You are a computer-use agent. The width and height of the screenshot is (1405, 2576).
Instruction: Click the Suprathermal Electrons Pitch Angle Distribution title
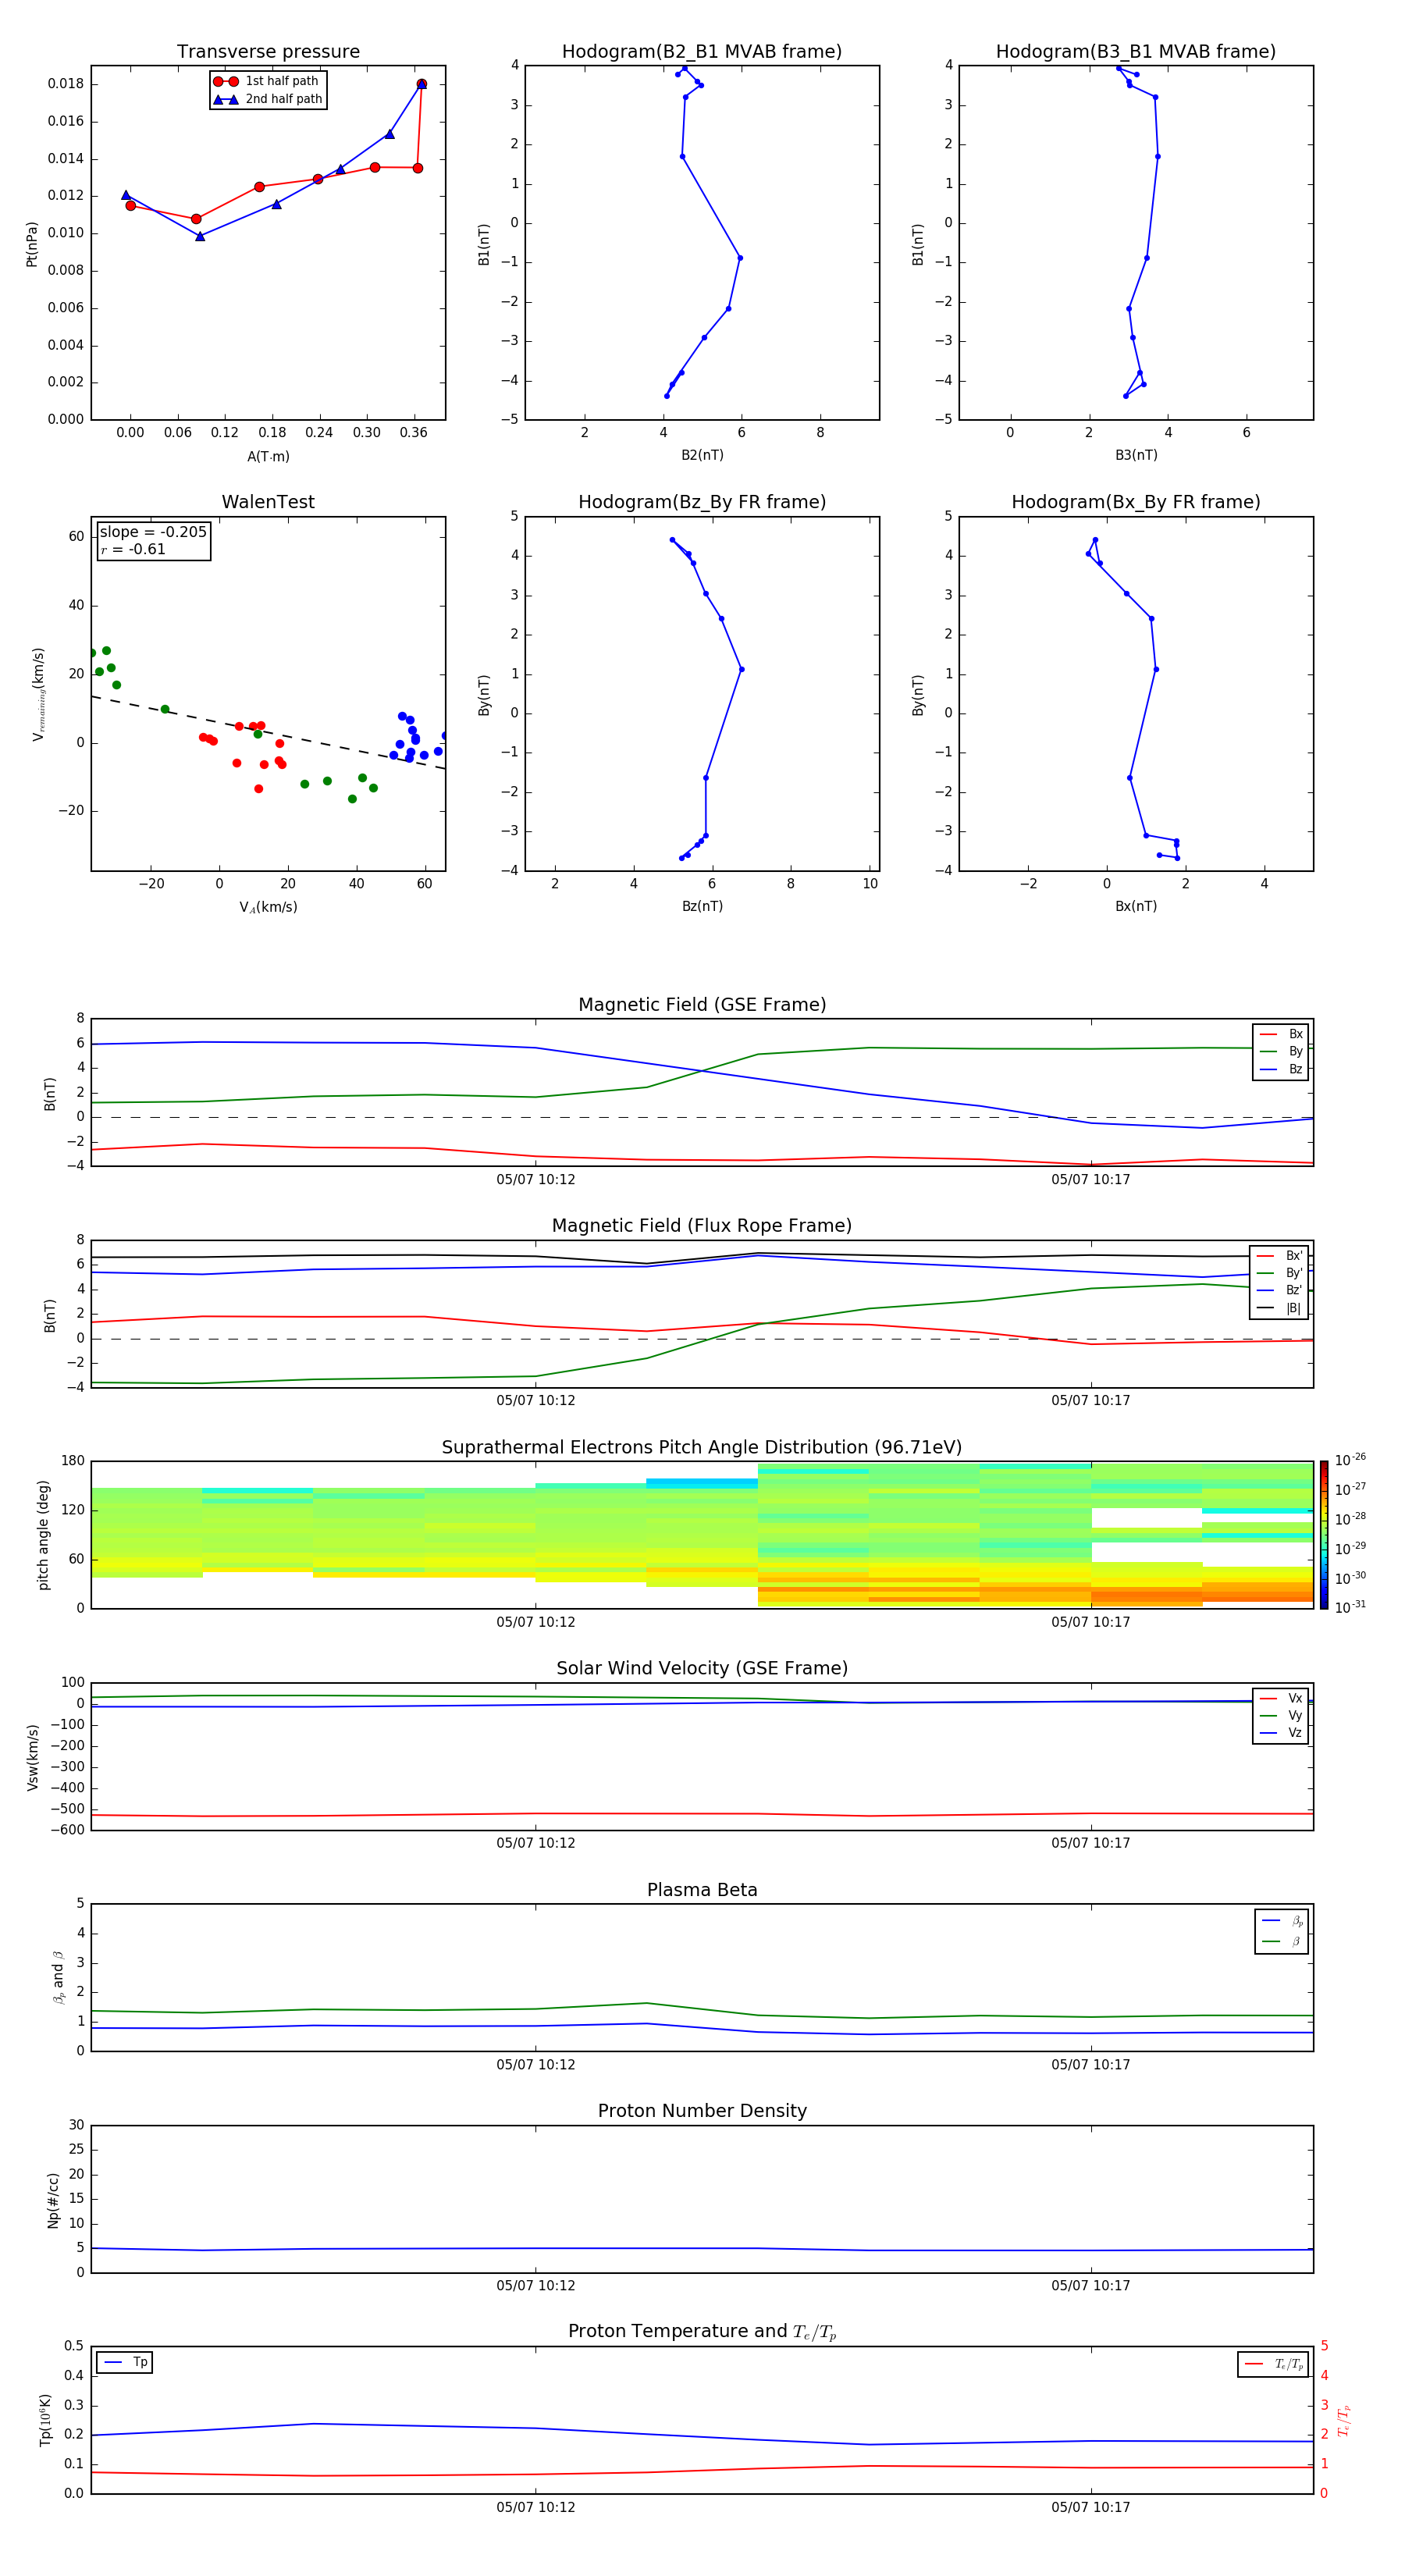point(702,1448)
